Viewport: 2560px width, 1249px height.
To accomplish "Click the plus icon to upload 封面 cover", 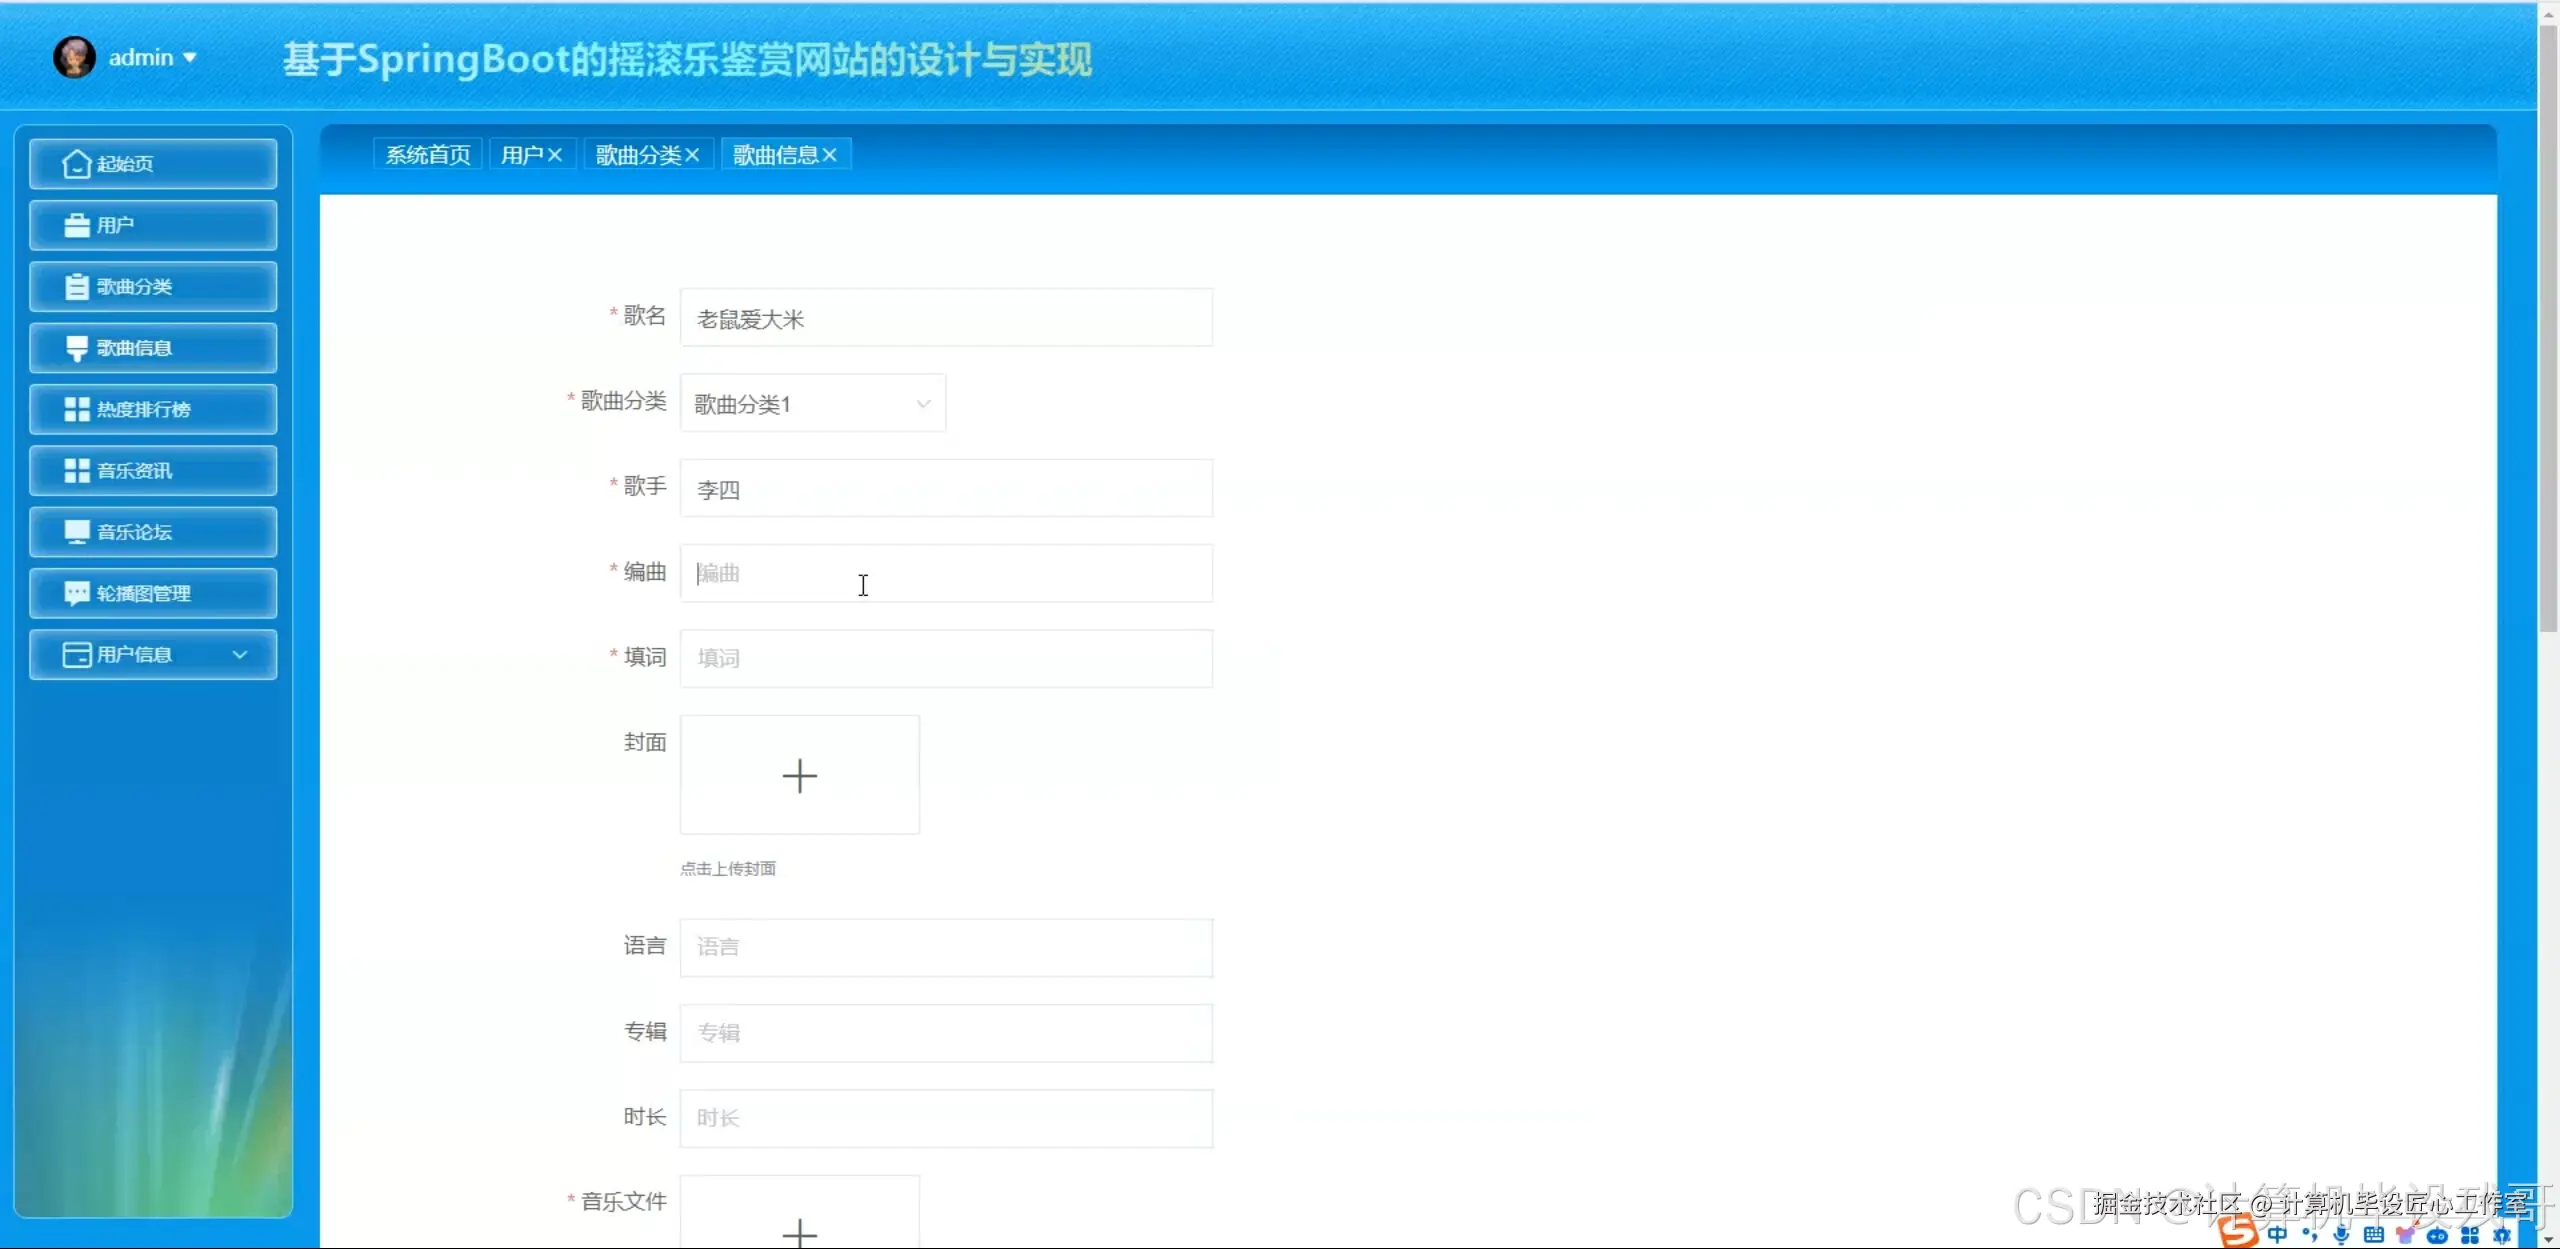I will tap(799, 775).
